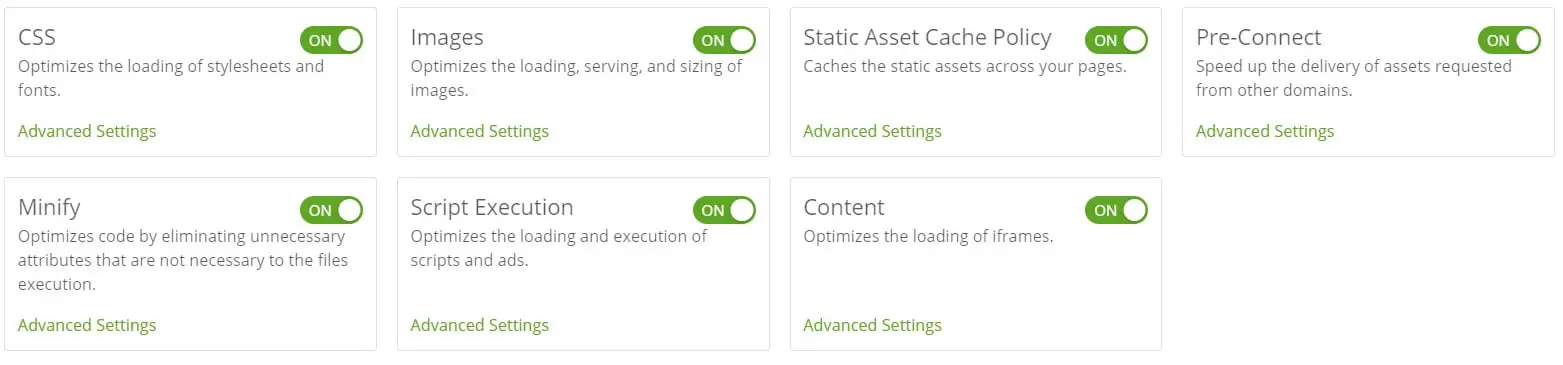
Task: Toggle Static Asset Cache Policy off
Action: click(1116, 40)
